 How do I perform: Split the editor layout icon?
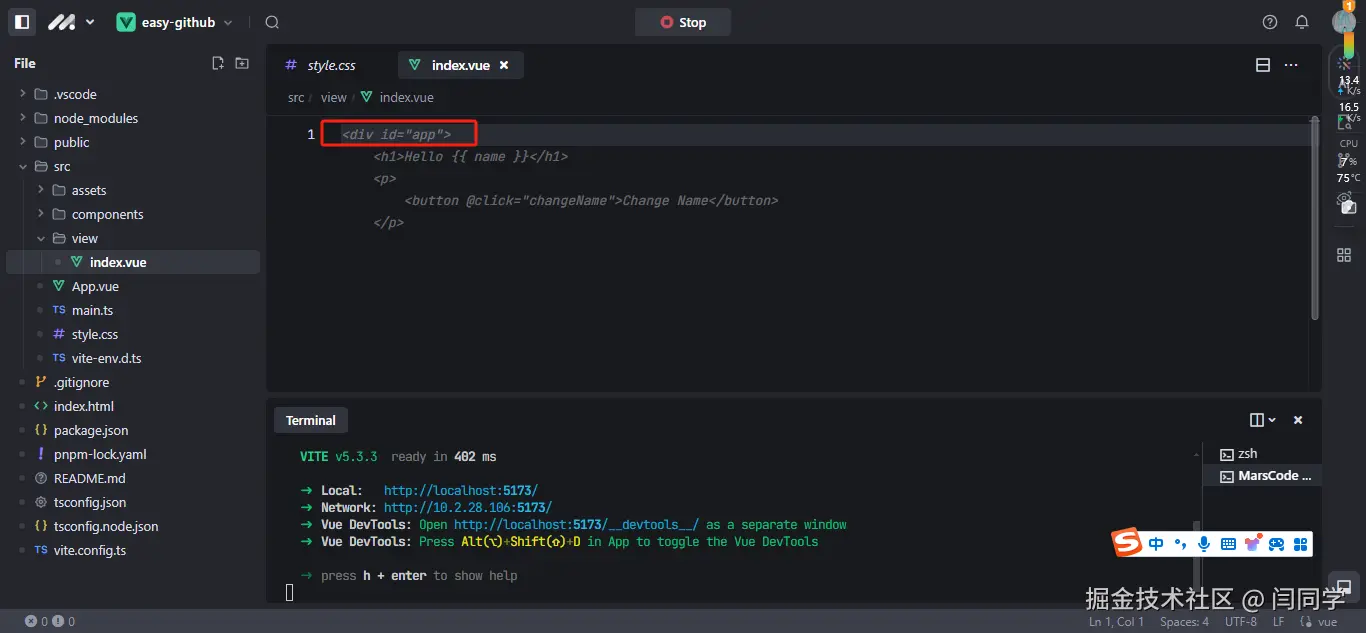(x=1263, y=65)
